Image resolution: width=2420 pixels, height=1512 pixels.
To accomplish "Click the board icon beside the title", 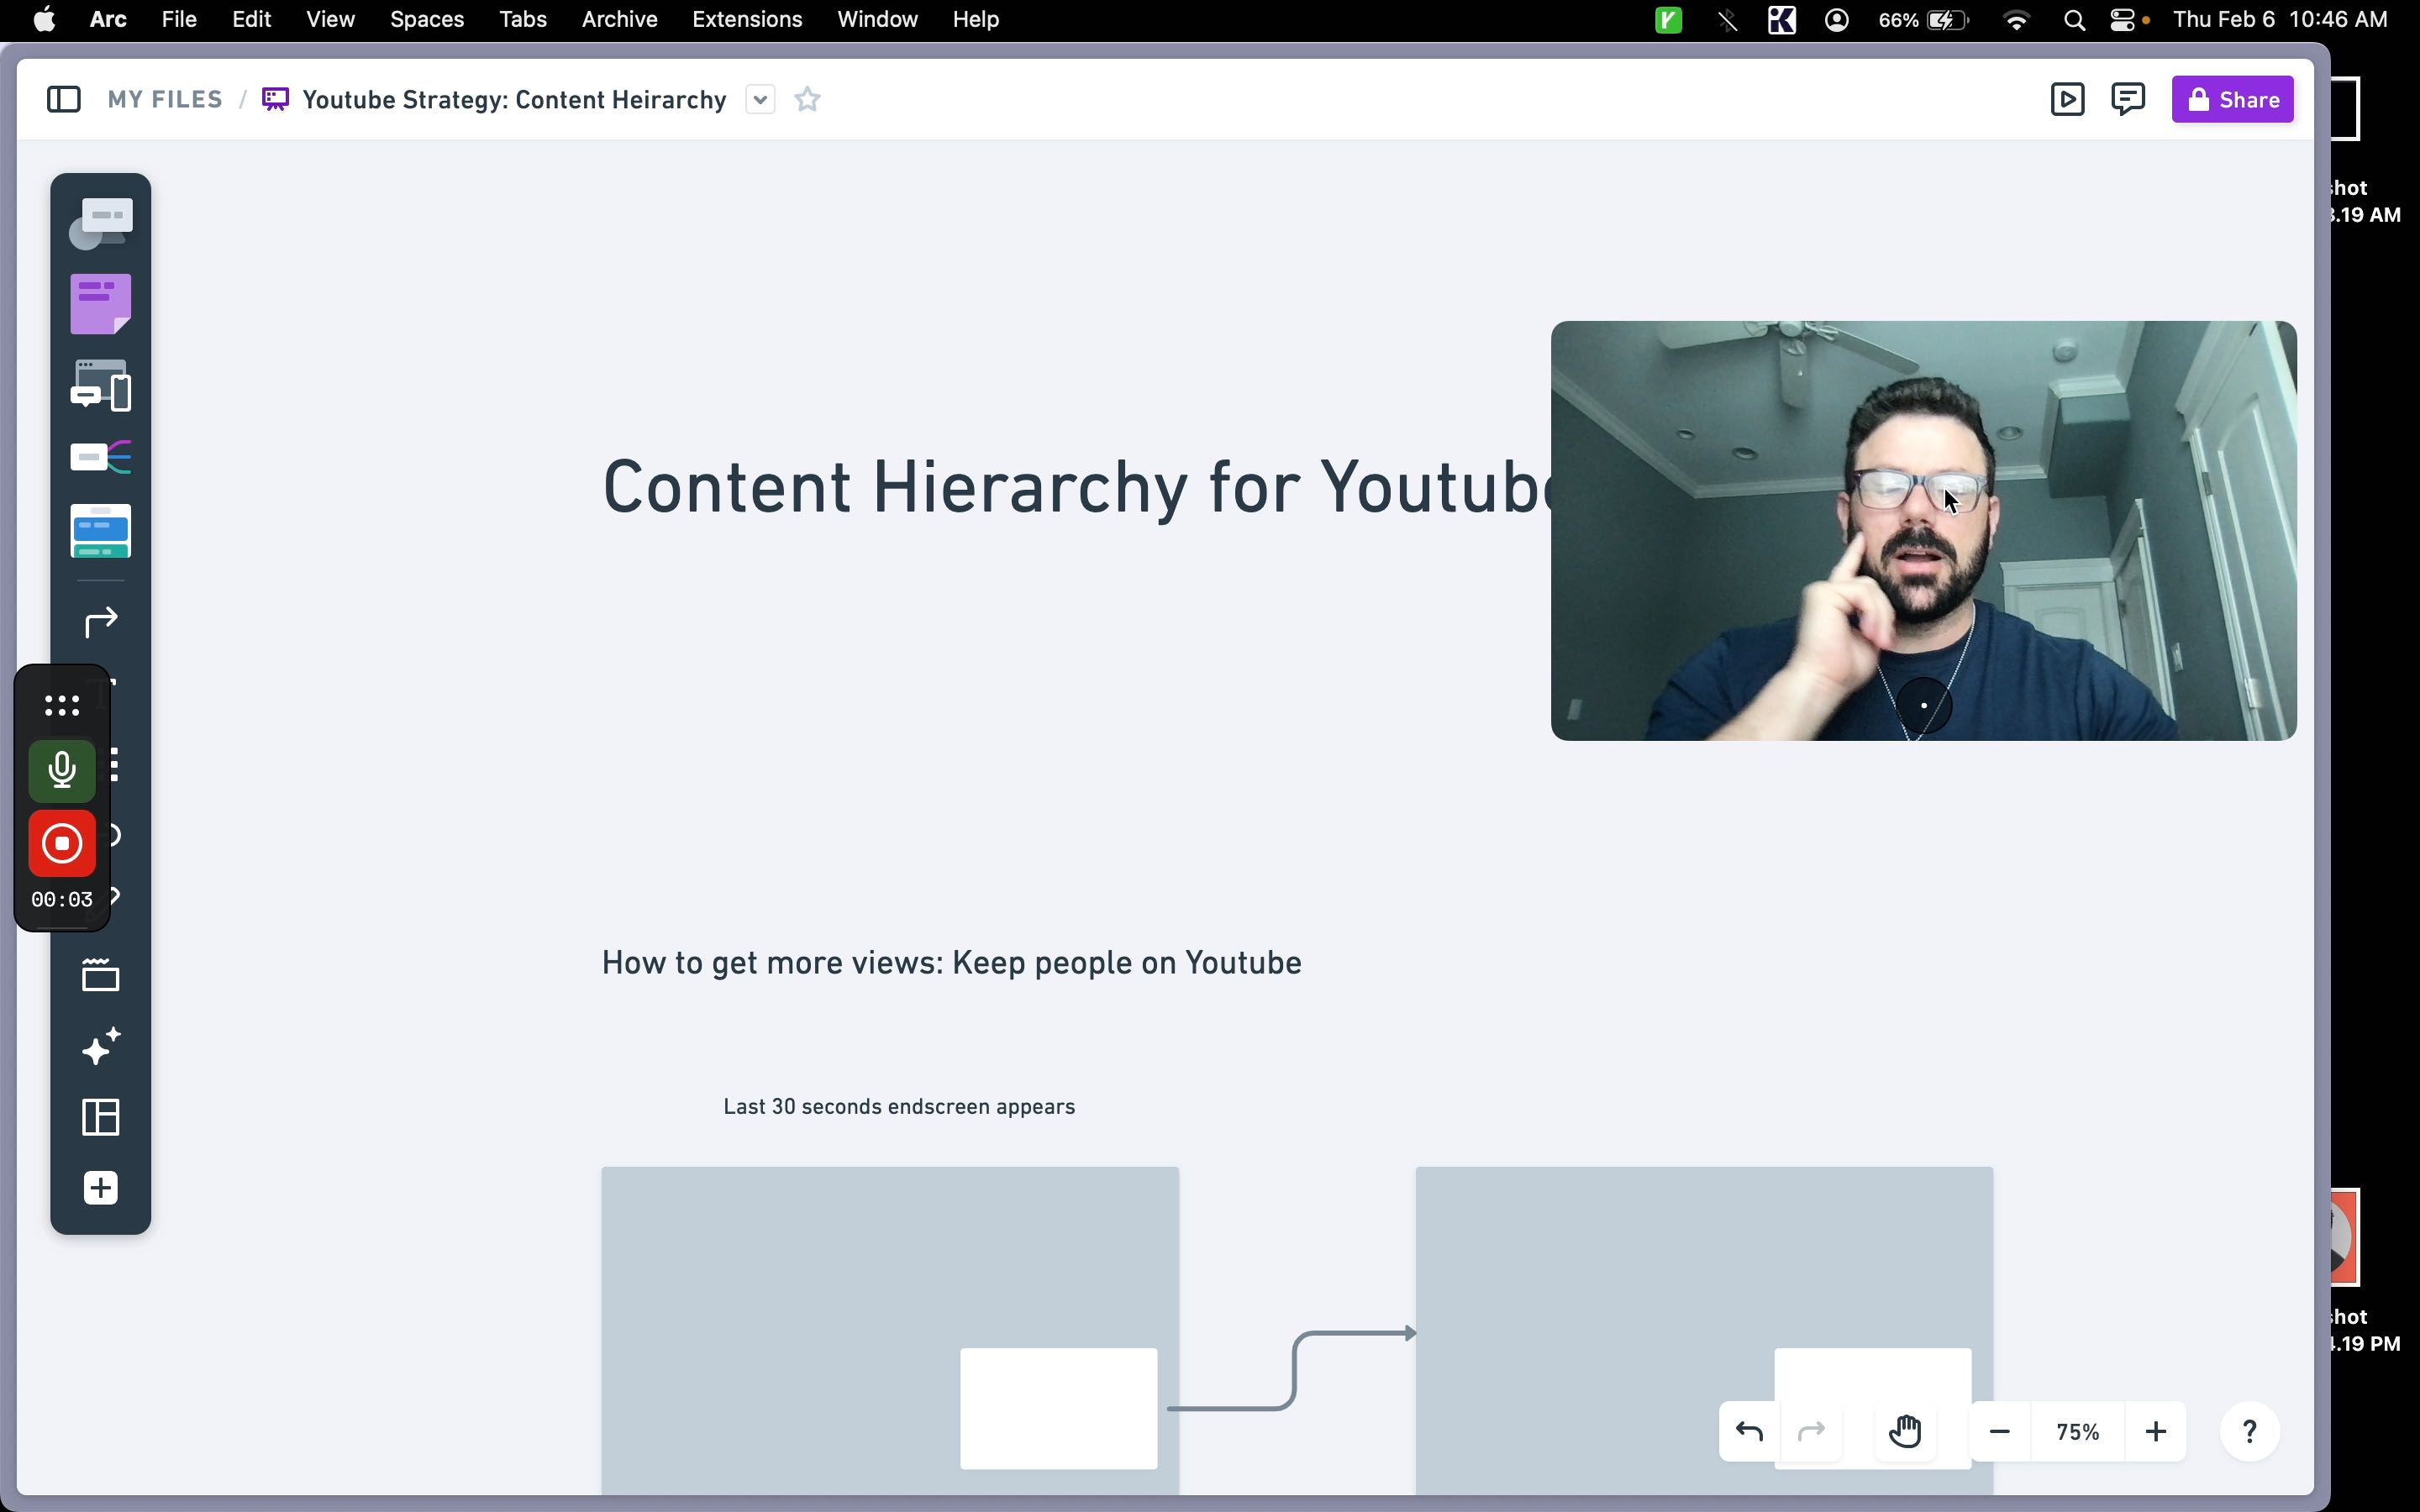I will point(276,99).
